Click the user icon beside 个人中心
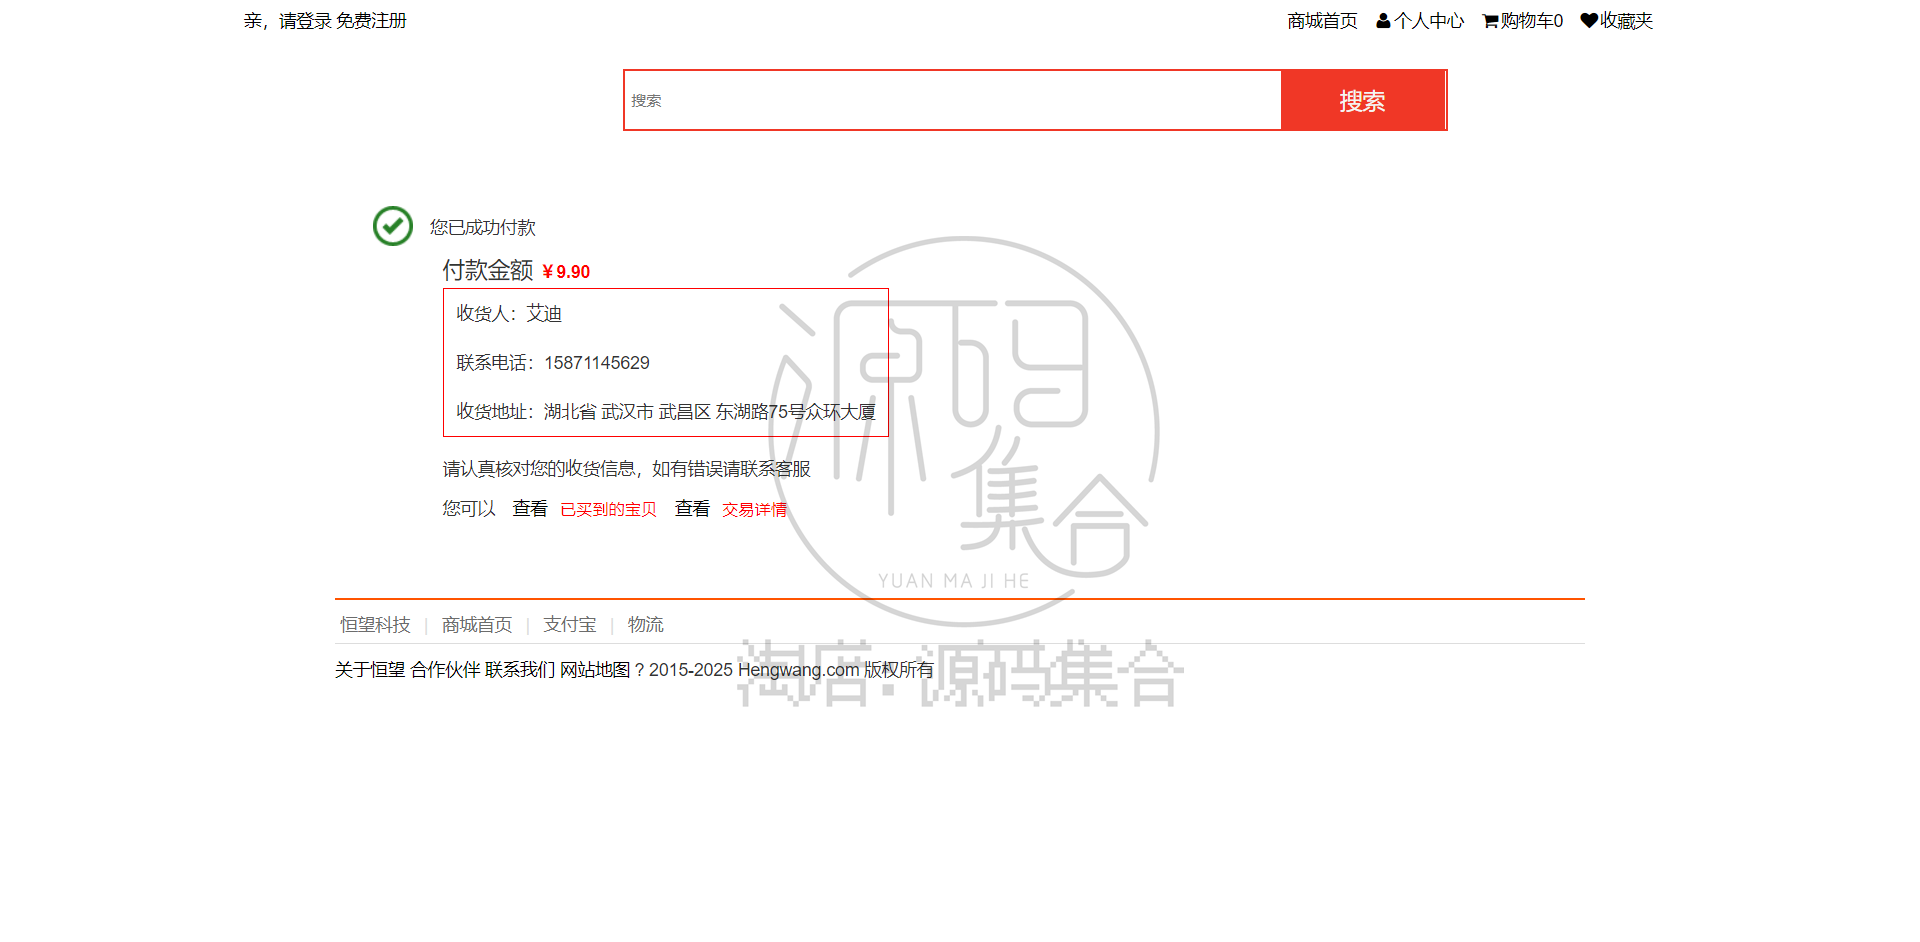 click(x=1383, y=21)
